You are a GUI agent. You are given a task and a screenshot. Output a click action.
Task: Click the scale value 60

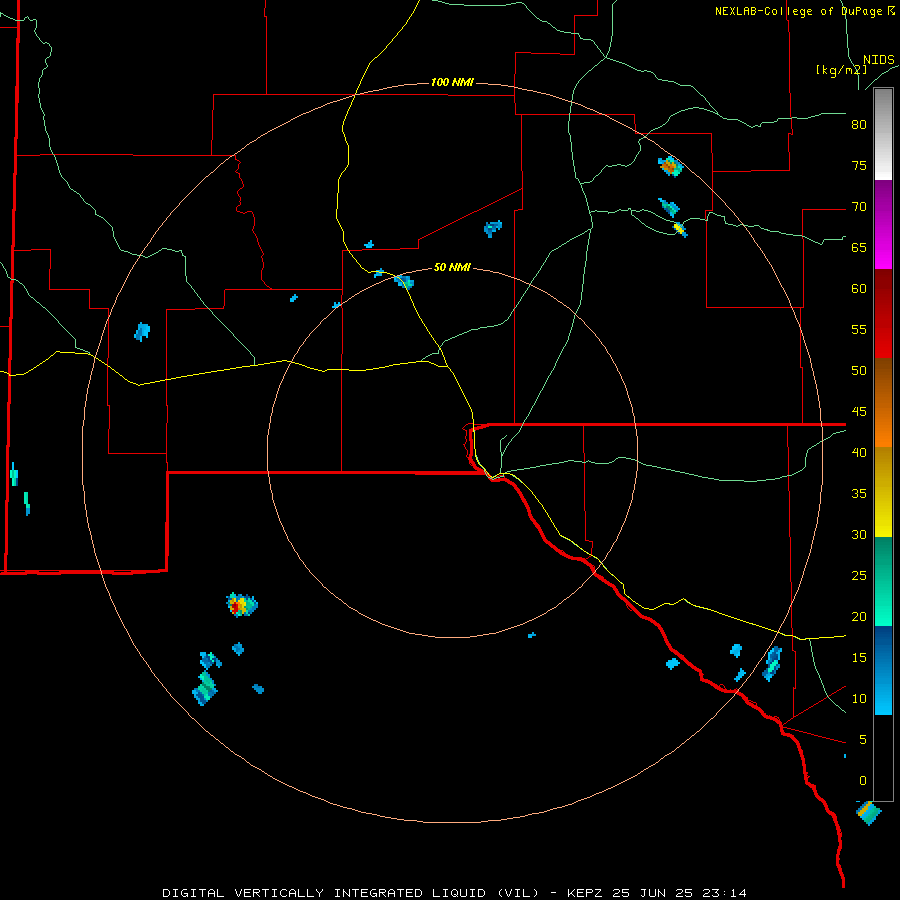[x=859, y=289]
